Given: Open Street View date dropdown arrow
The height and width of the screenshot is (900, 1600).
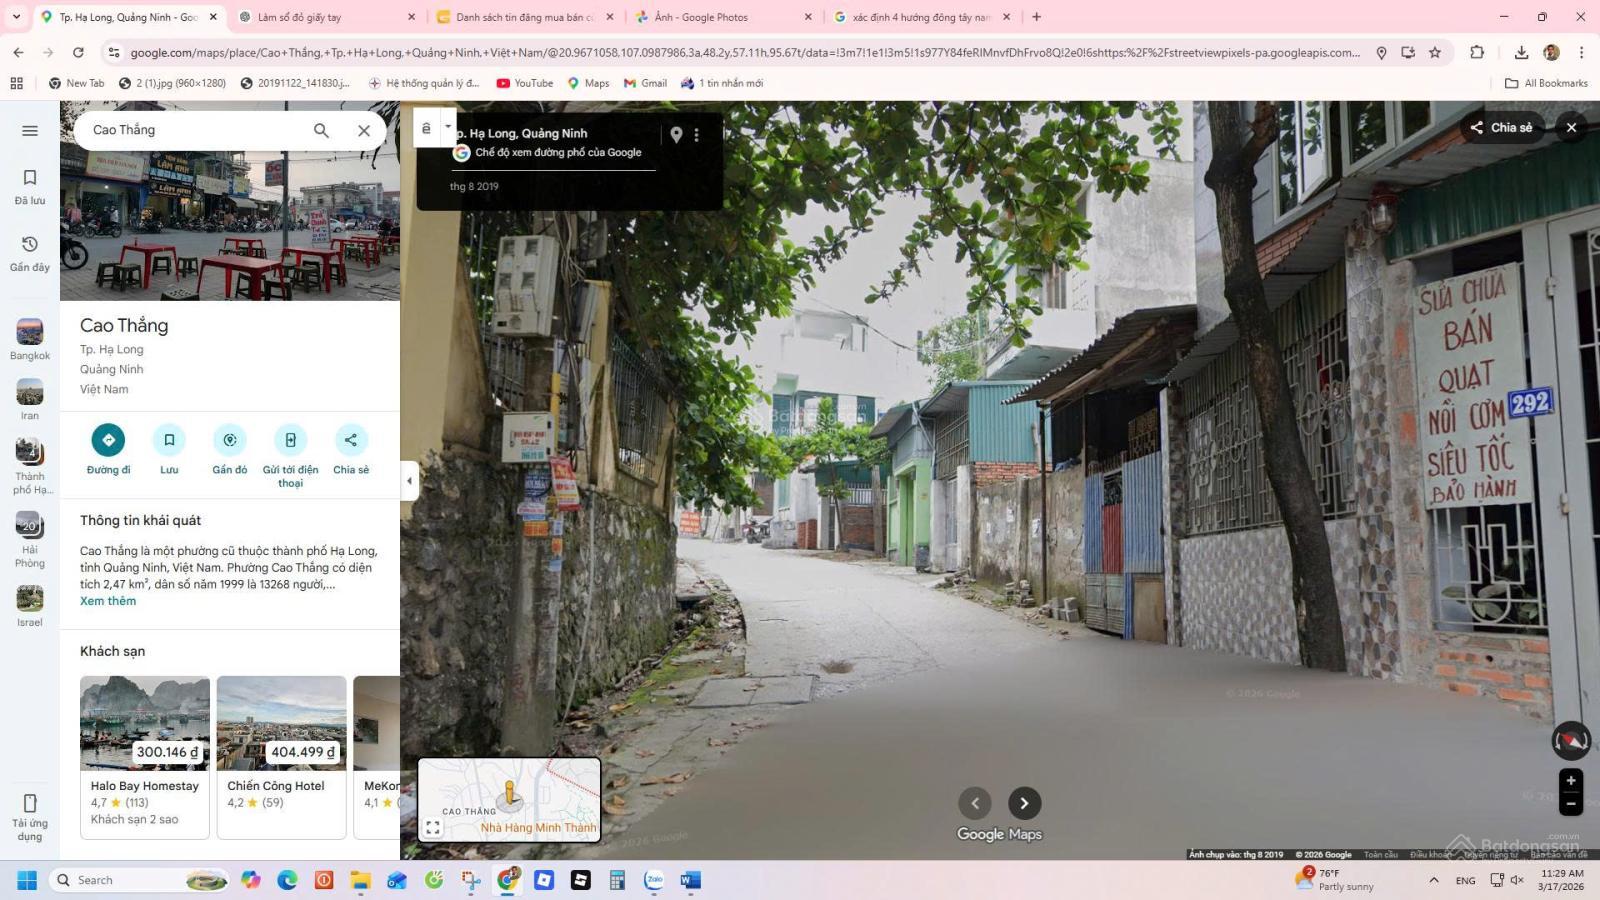Looking at the screenshot, I should coord(447,127).
